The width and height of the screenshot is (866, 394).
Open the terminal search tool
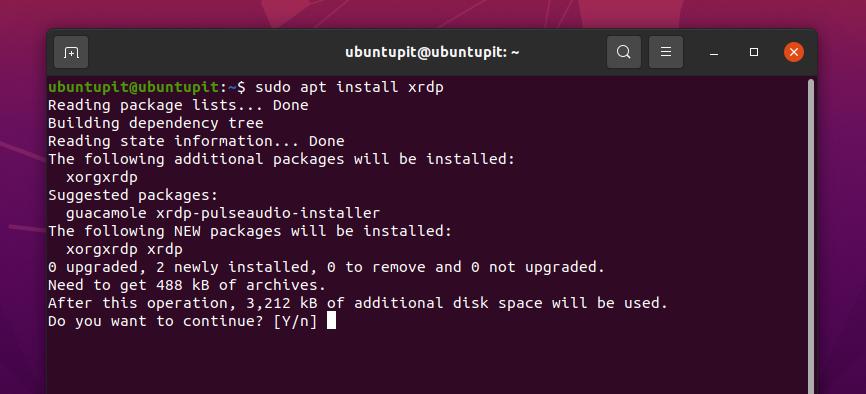pos(624,52)
